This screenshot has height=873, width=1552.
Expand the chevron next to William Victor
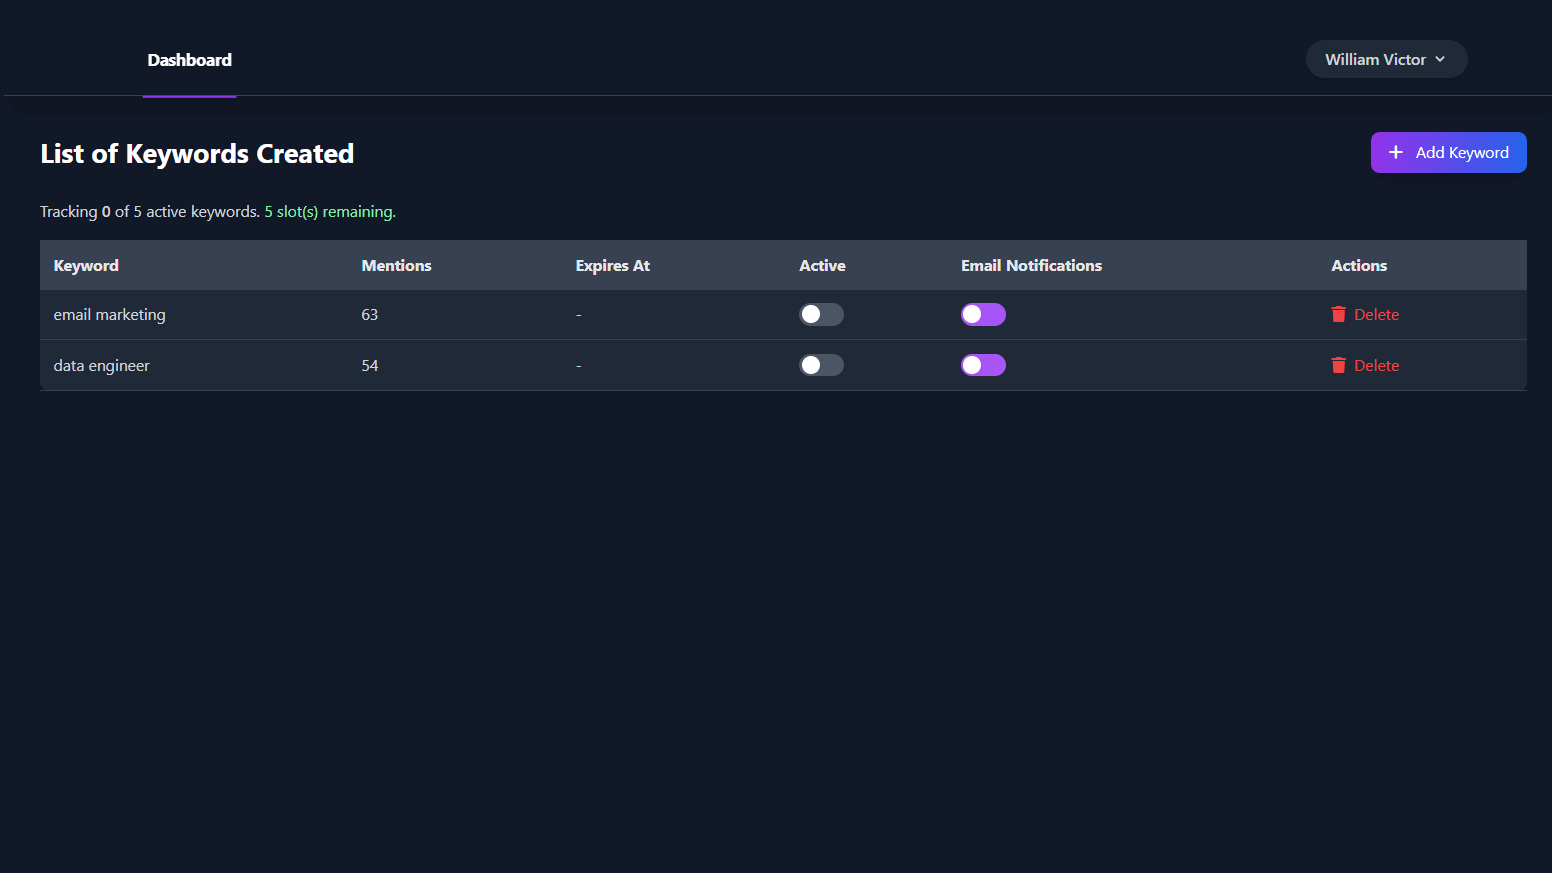1440,59
